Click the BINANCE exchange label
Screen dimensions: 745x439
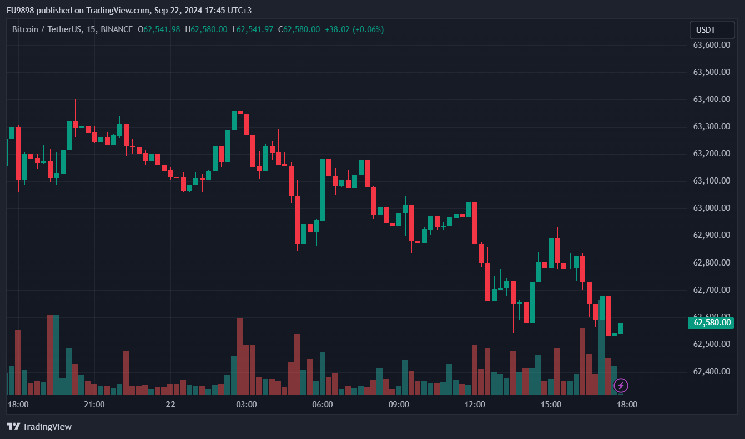(115, 30)
